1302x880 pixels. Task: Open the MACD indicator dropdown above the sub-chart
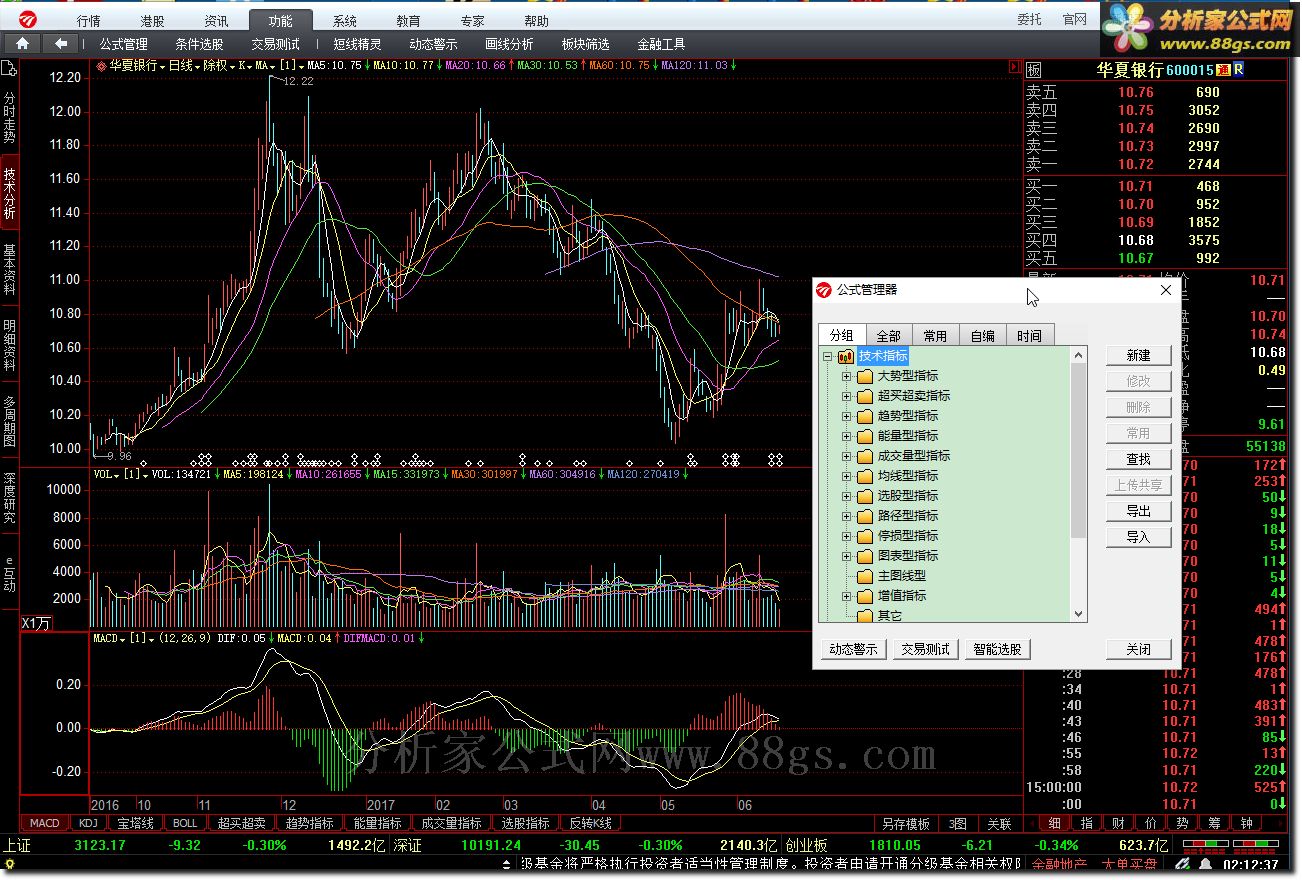[x=109, y=637]
